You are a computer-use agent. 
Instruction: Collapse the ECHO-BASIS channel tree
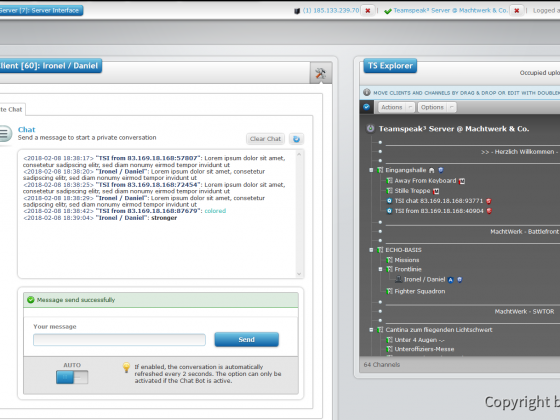[x=371, y=250]
